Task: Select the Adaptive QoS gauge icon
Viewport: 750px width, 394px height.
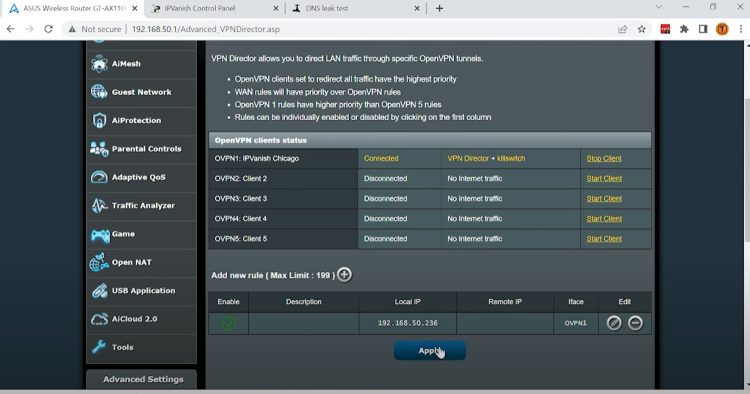Action: point(99,177)
